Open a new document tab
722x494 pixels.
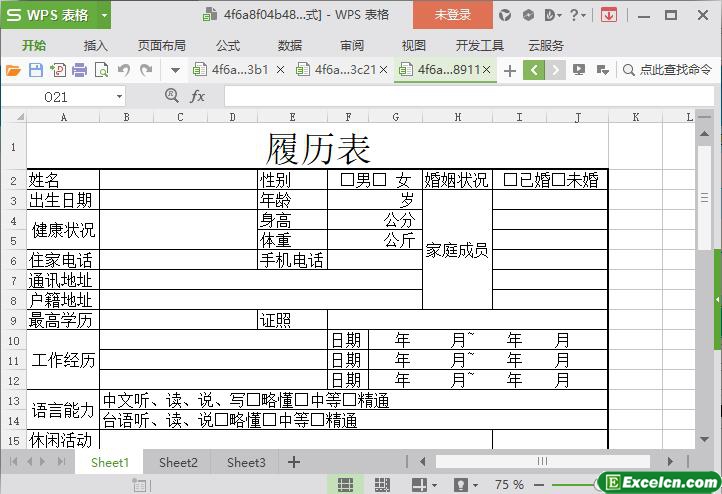click(510, 70)
